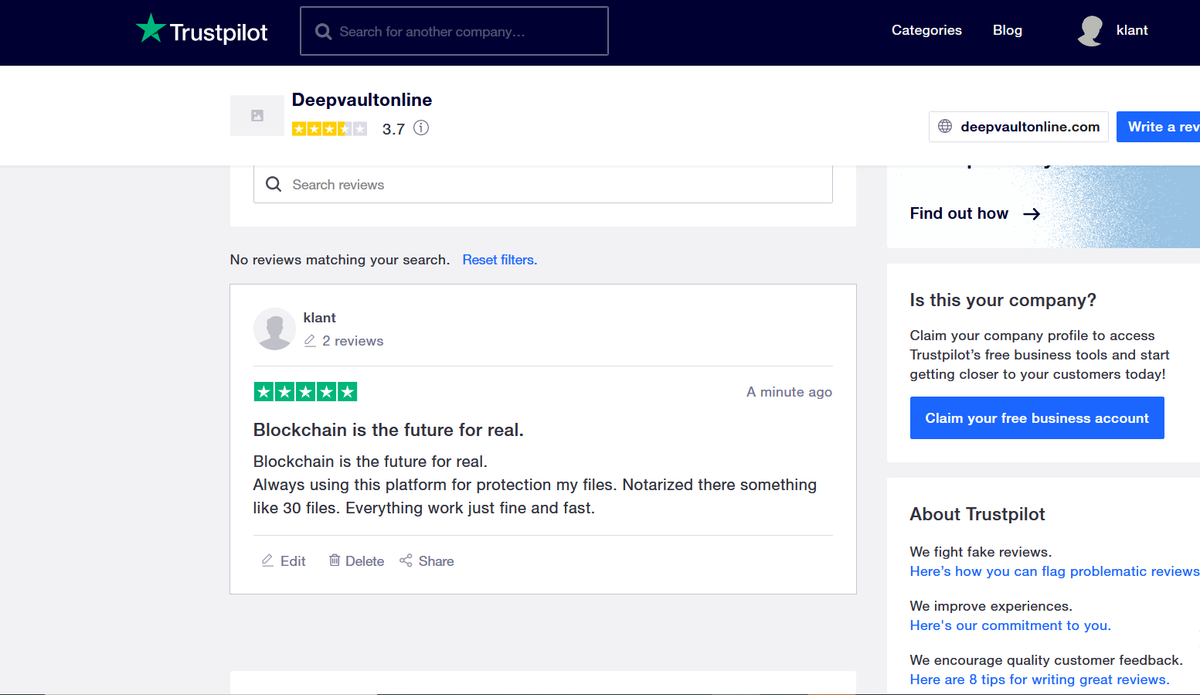This screenshot has height=695, width=1200.
Task: Click the pencil icon beside 2 reviews
Action: coord(310,341)
